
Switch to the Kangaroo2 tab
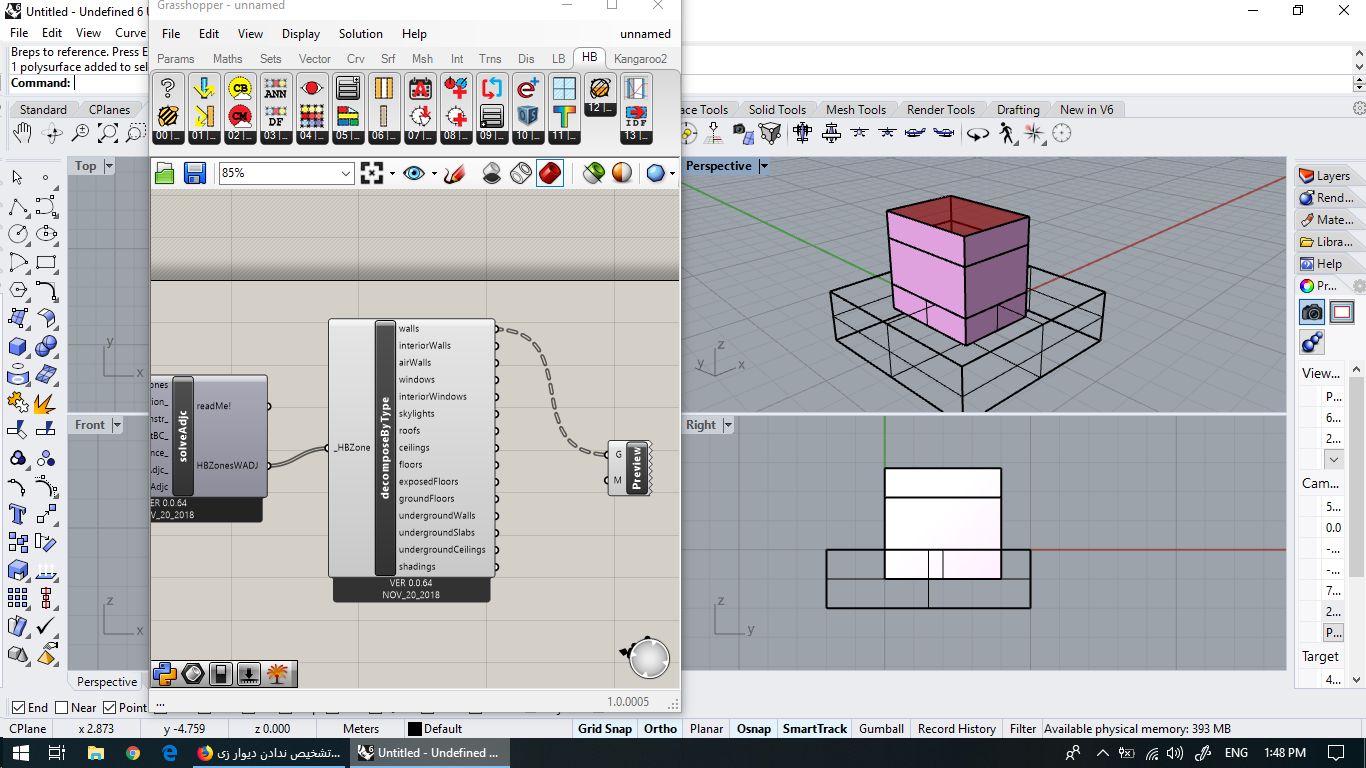640,59
